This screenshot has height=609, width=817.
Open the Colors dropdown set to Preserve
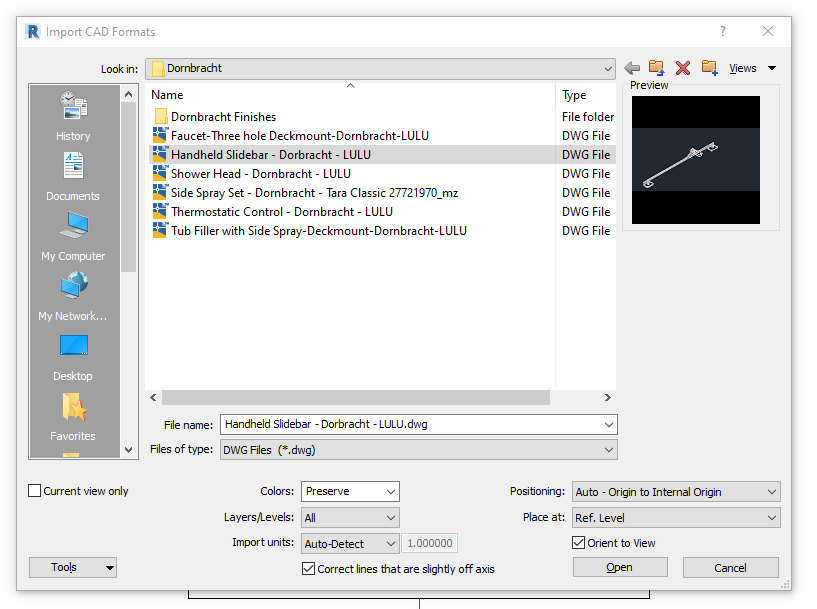click(x=350, y=491)
